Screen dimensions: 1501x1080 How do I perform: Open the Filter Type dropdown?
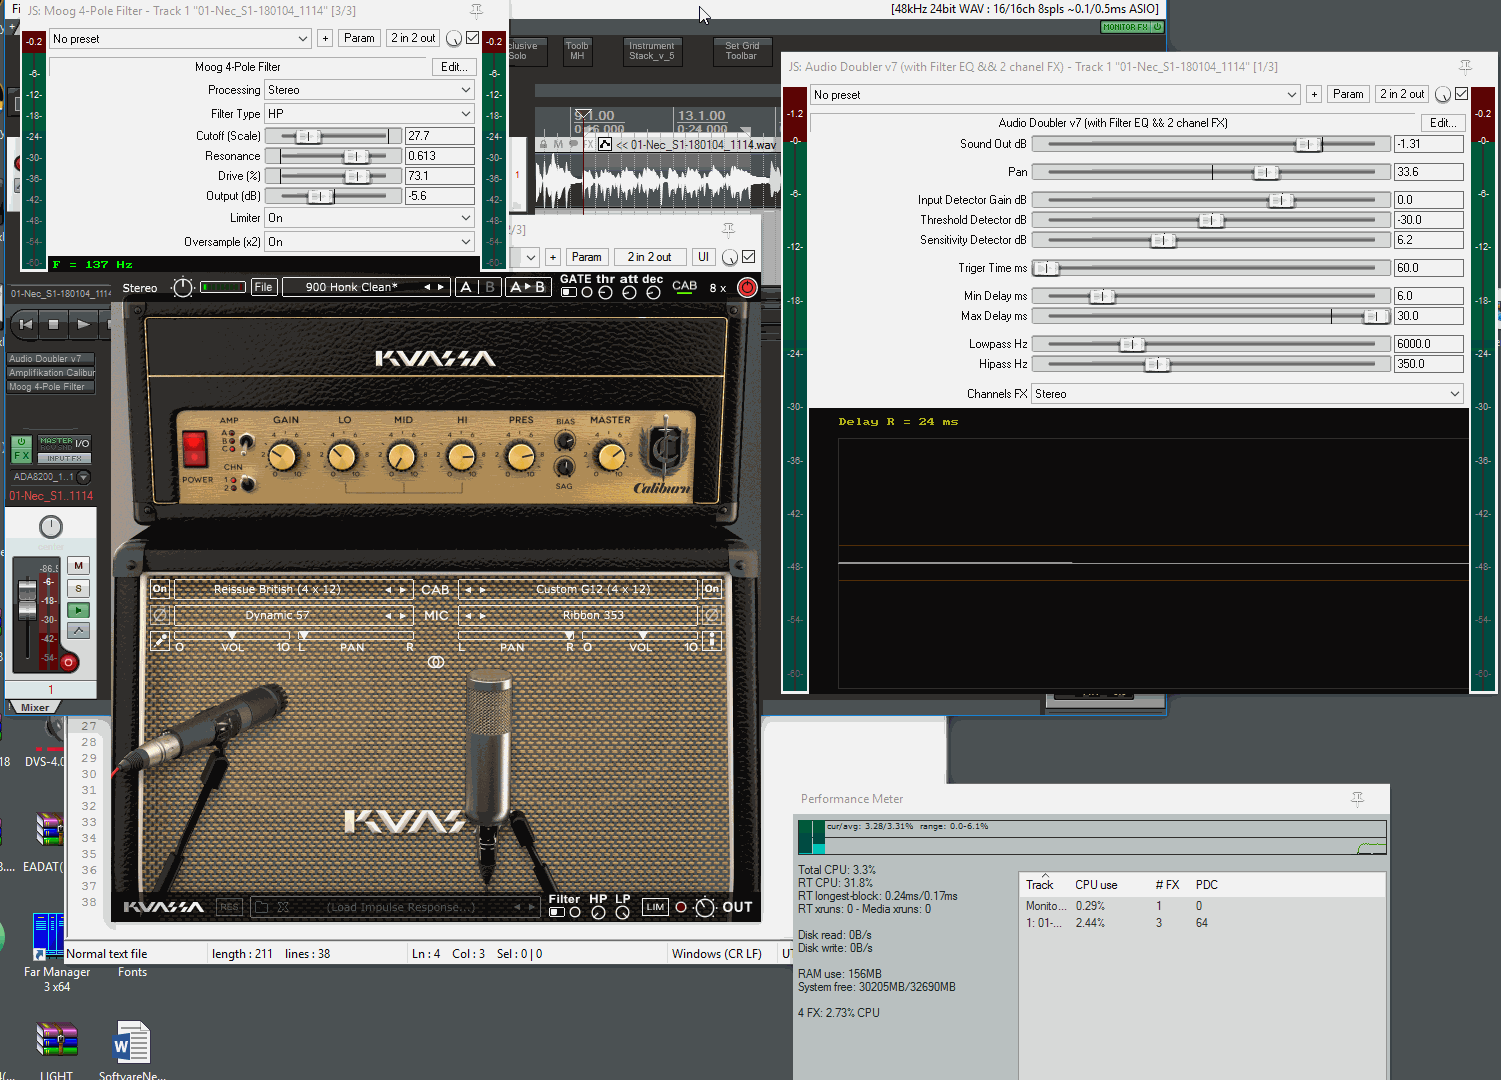tap(368, 114)
